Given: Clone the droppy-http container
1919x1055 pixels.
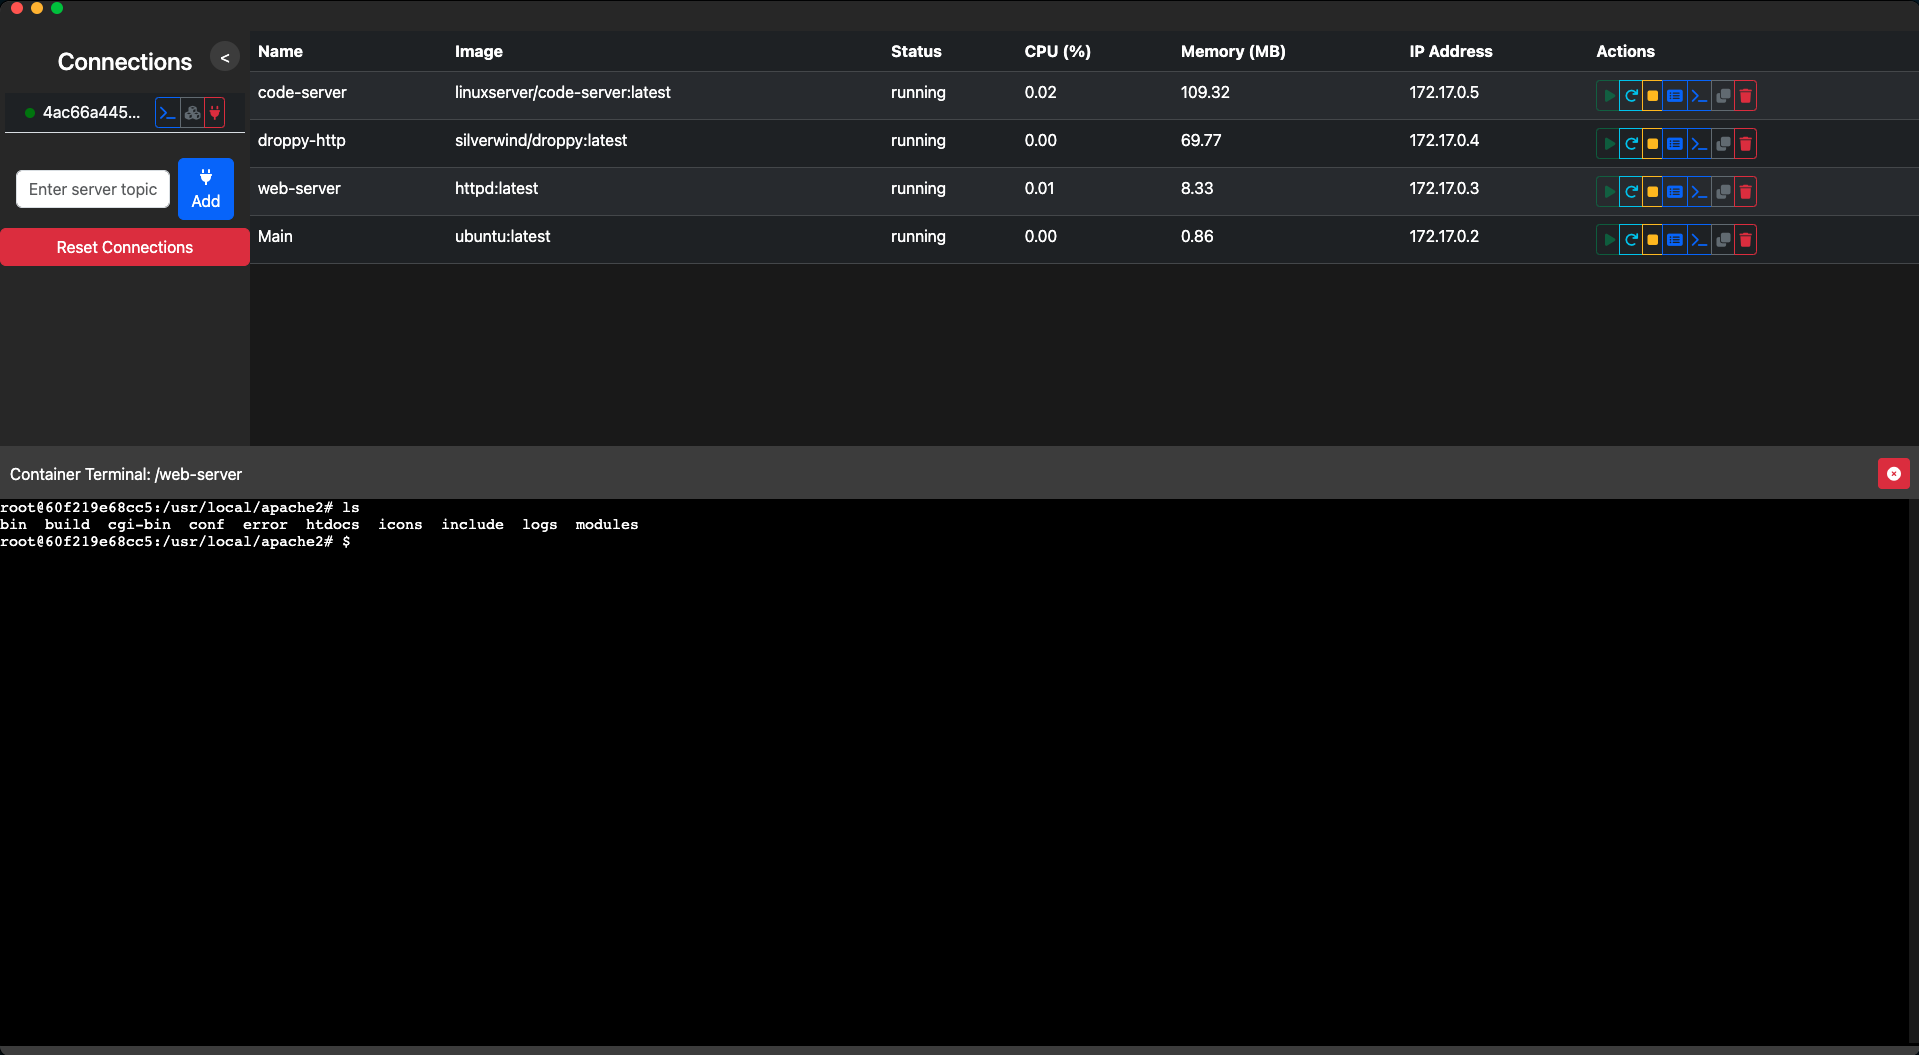Looking at the screenshot, I should pyautogui.click(x=1723, y=144).
